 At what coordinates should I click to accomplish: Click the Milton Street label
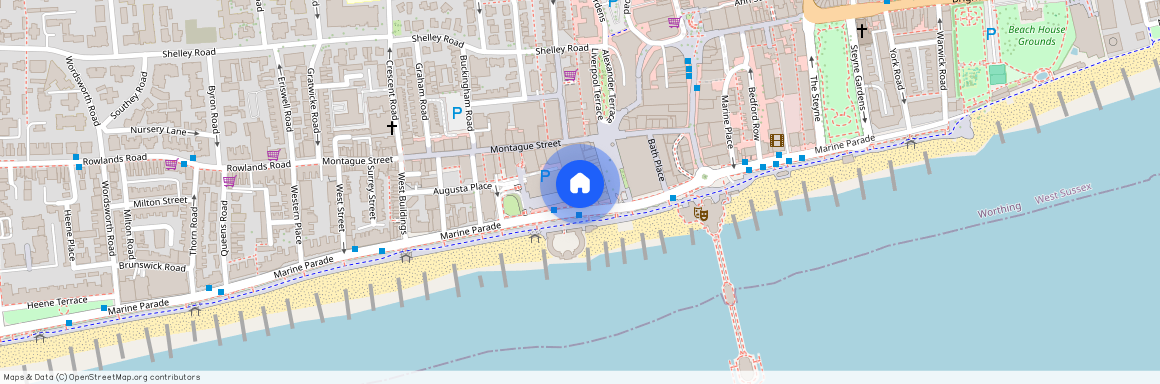[161, 201]
